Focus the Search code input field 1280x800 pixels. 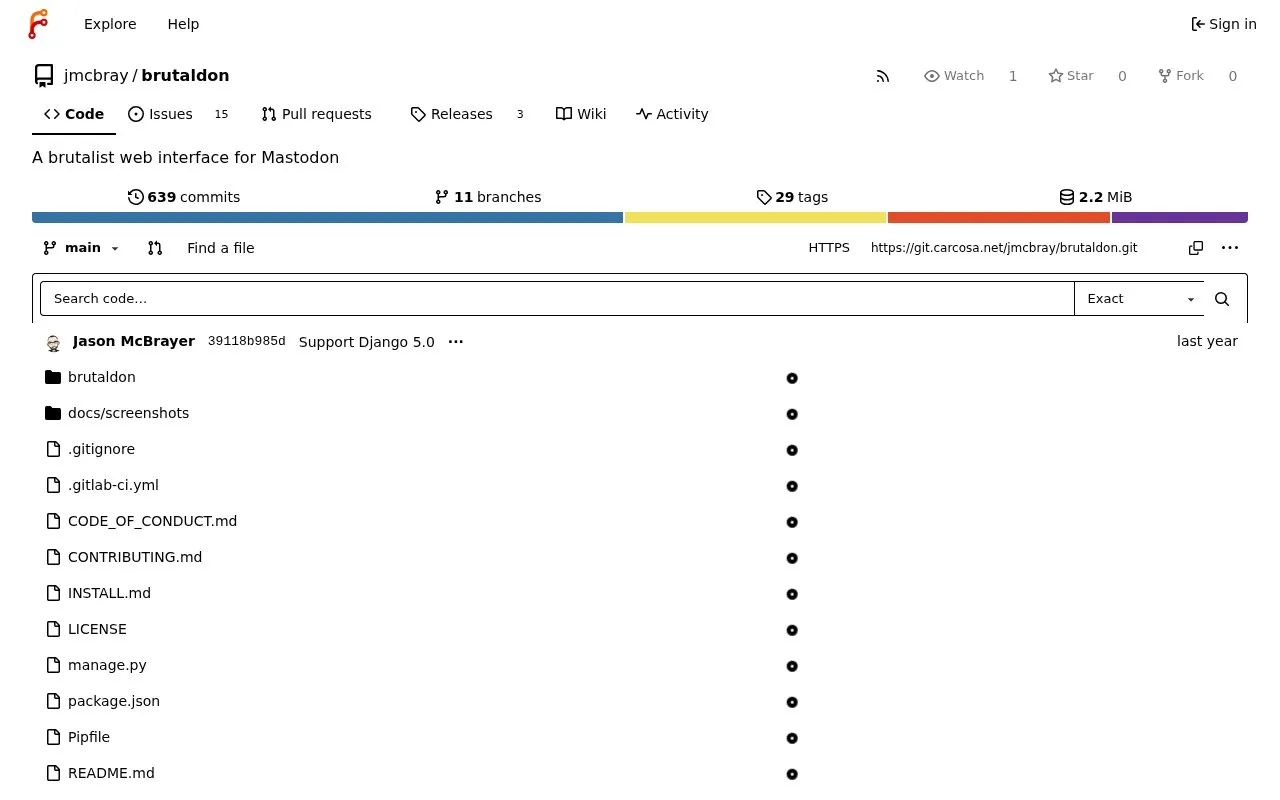pos(557,299)
